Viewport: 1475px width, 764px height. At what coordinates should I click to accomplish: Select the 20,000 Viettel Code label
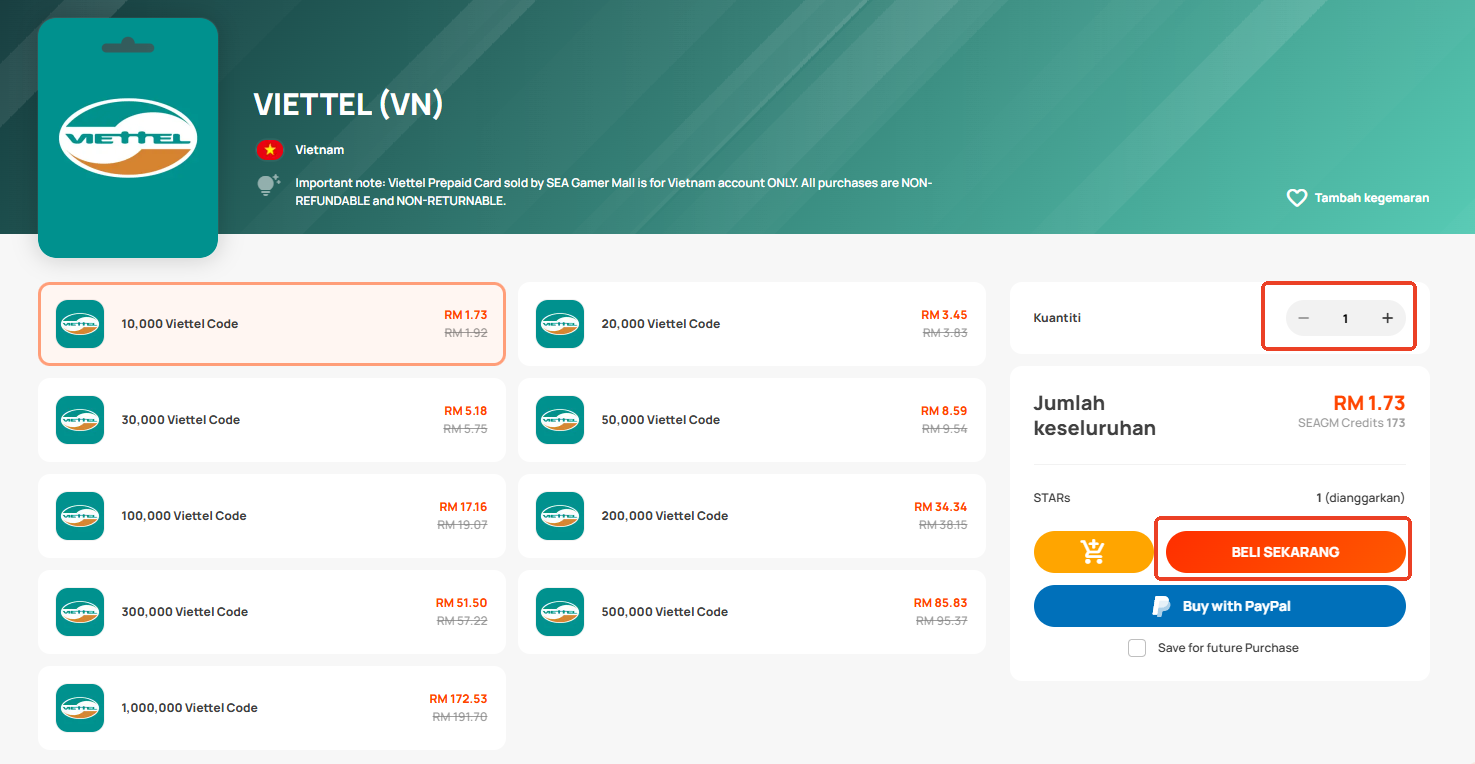click(x=661, y=324)
